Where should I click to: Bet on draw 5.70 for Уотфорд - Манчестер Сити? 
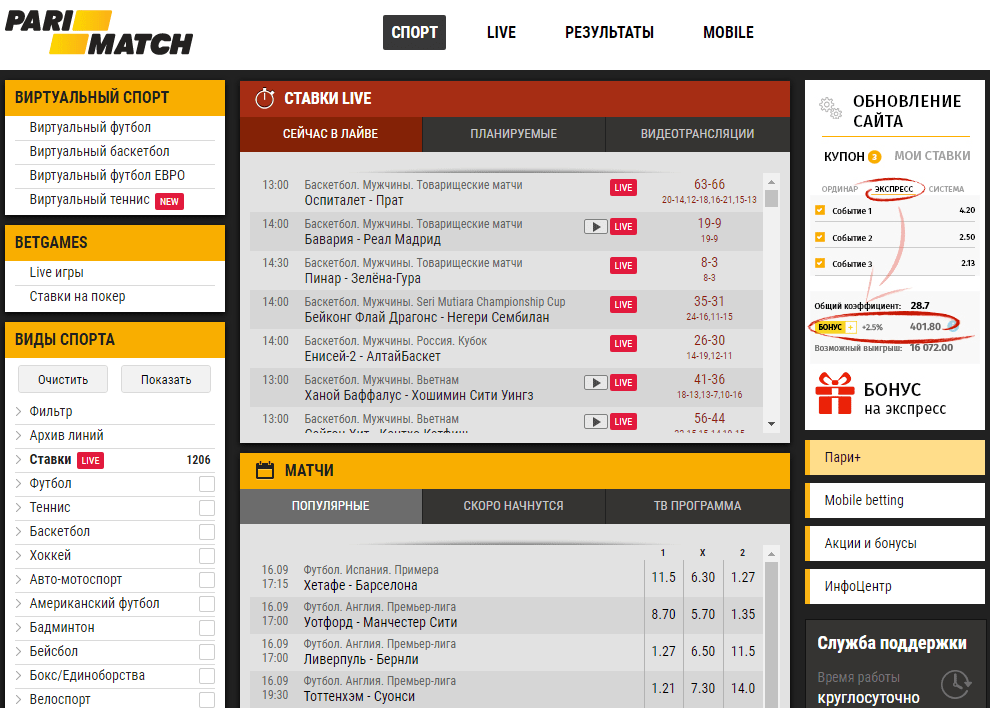click(703, 614)
